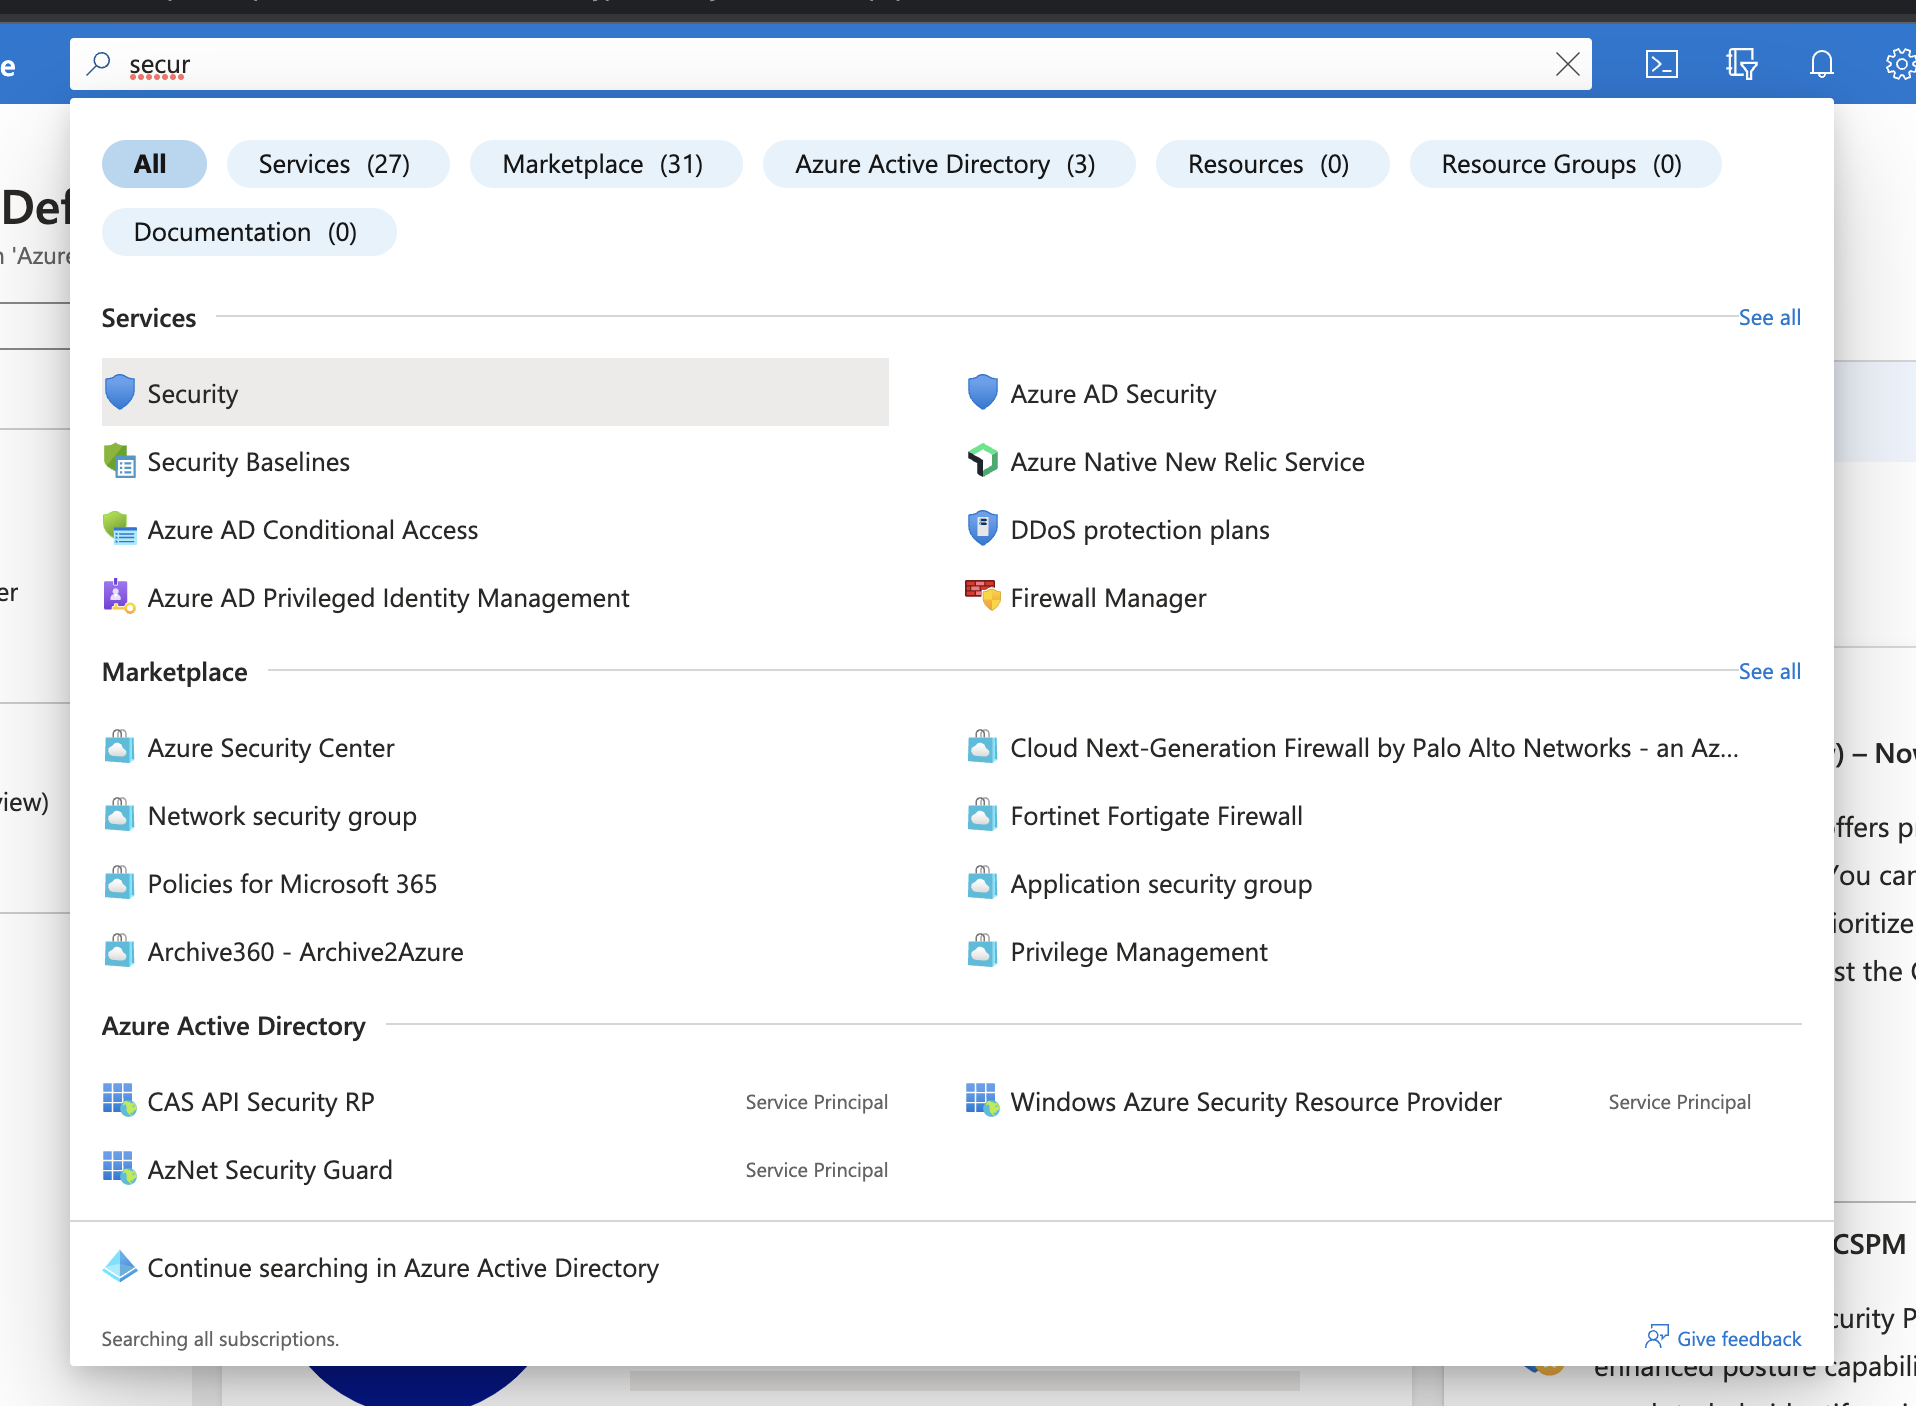Click the New Relic Service icon
The image size is (1916, 1406).
[x=983, y=460]
